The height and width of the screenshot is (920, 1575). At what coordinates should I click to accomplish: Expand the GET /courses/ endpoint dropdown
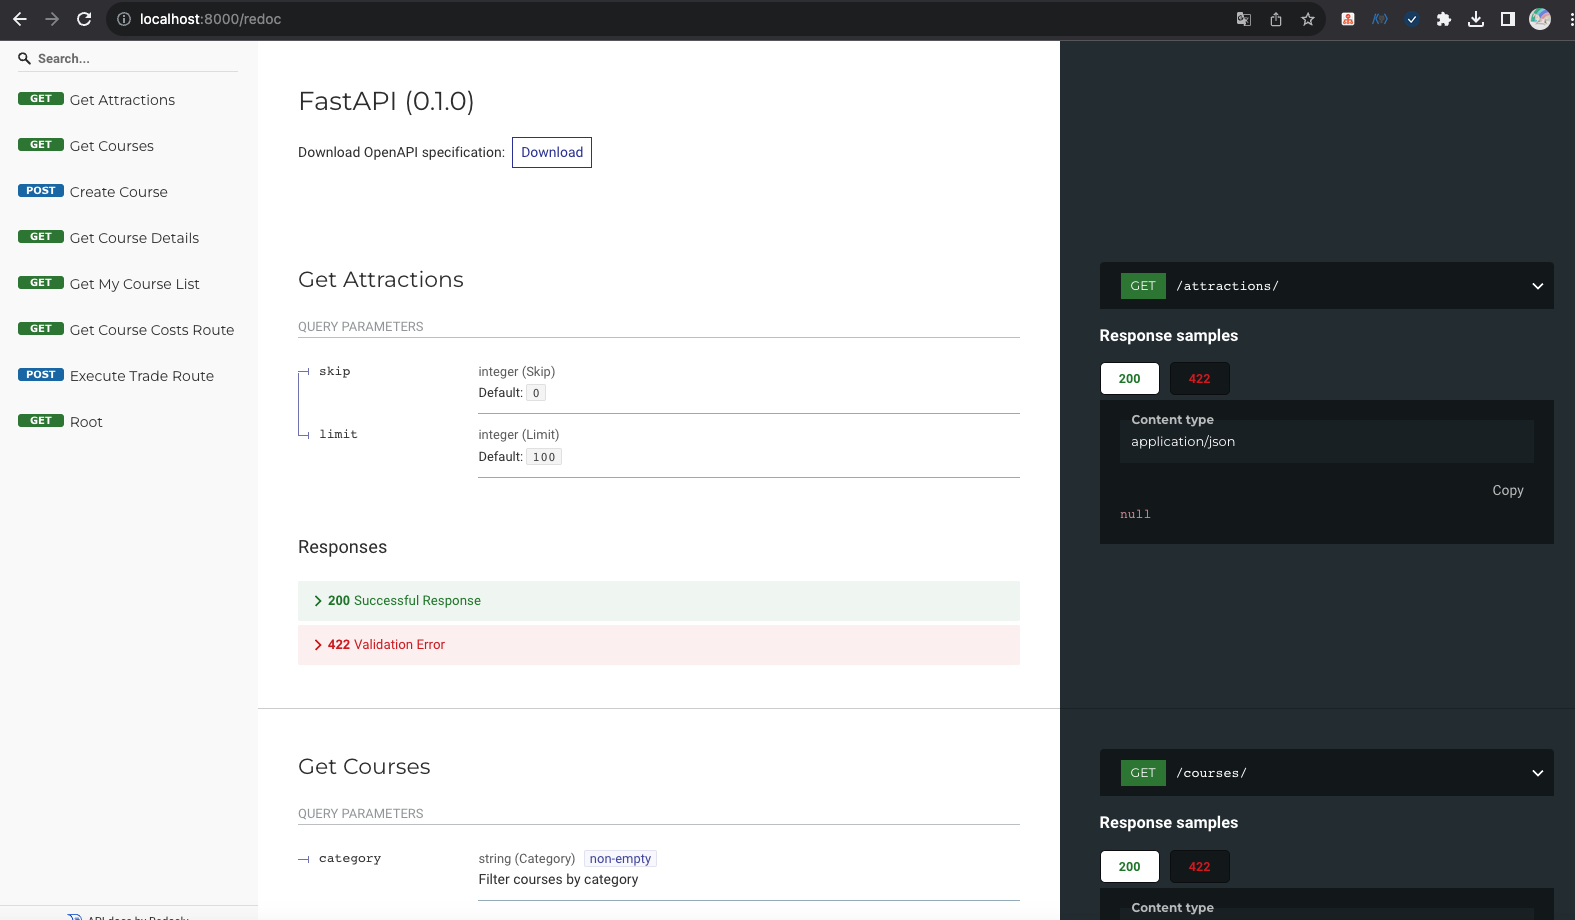1537,773
